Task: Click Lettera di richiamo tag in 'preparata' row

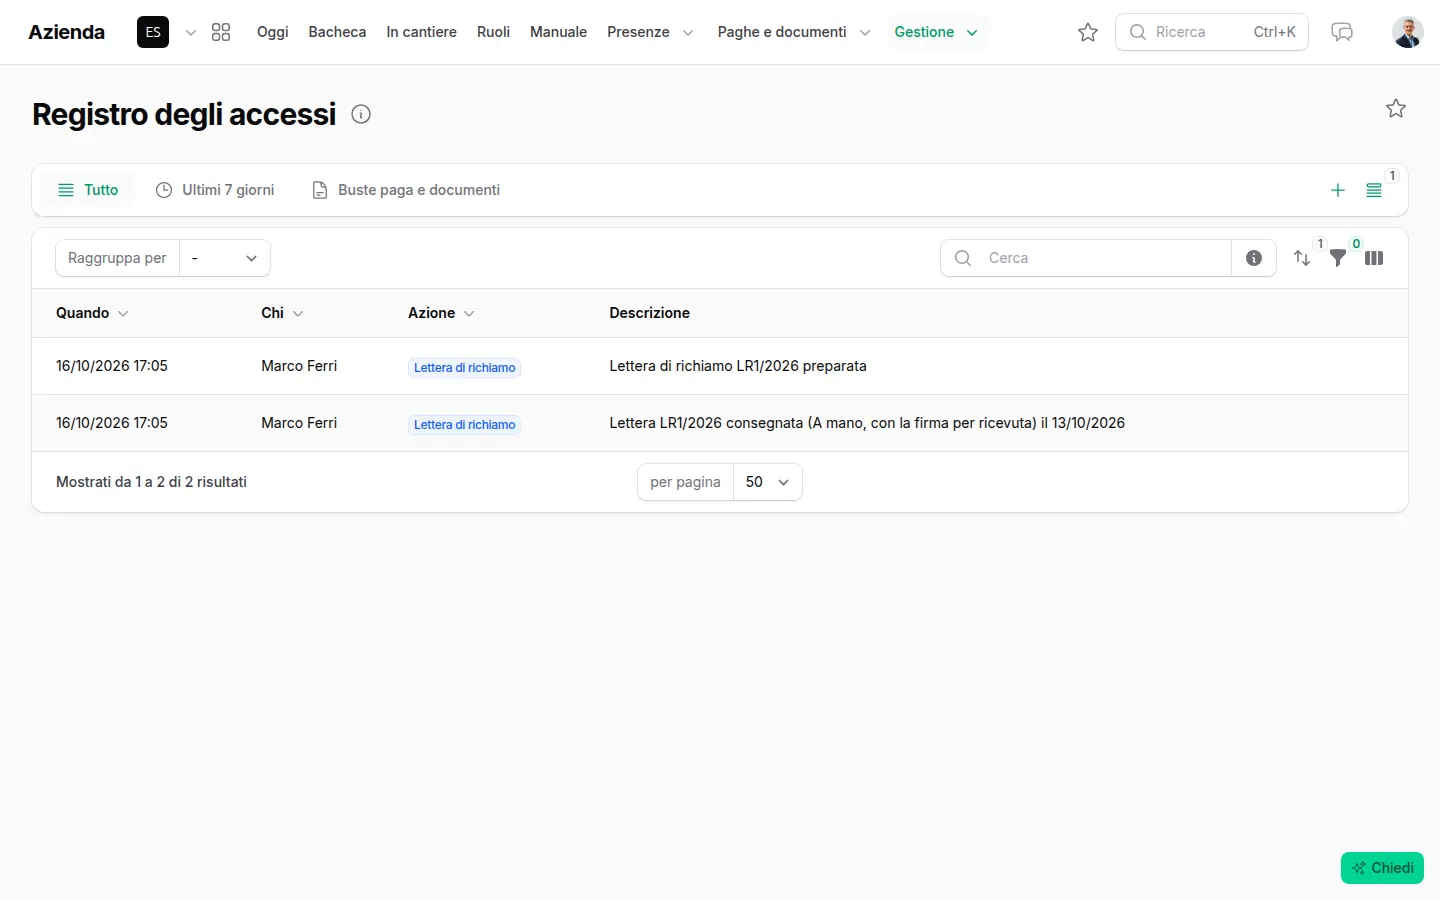Action: click(x=465, y=368)
